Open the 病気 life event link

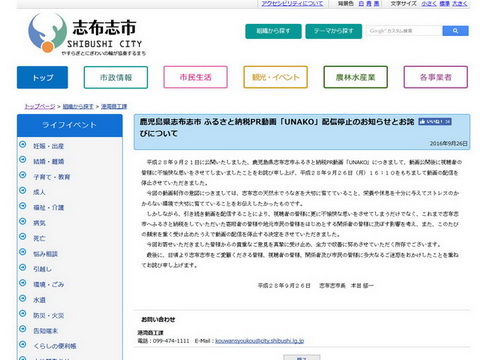tap(39, 223)
